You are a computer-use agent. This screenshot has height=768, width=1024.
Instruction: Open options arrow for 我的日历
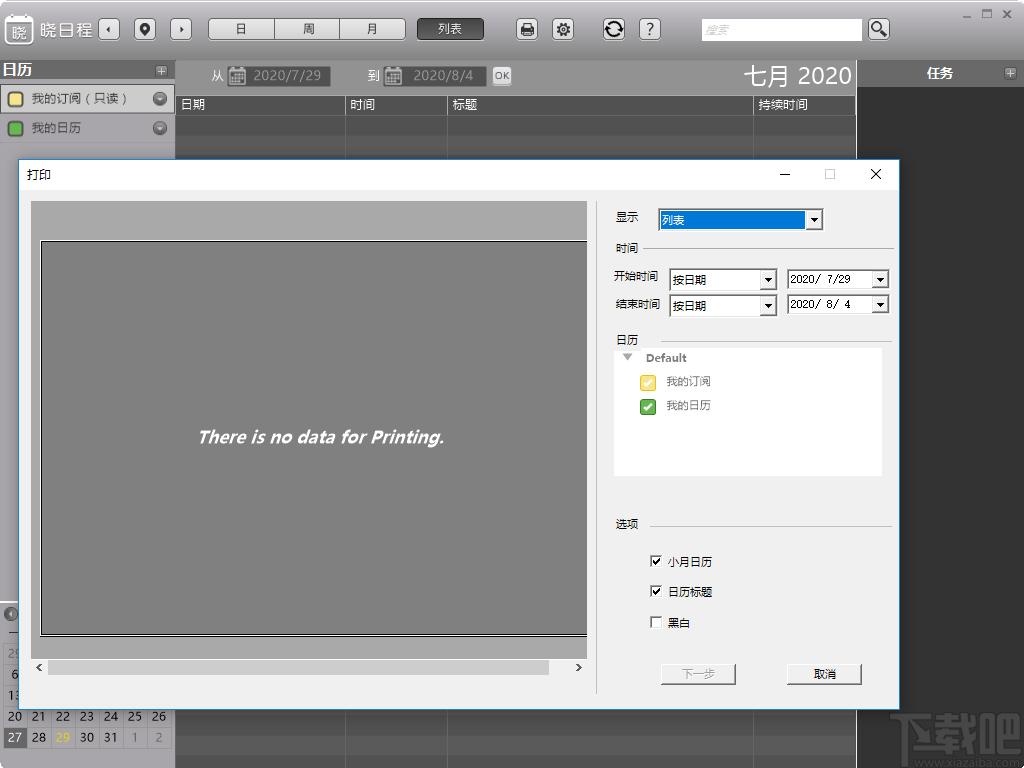[160, 128]
